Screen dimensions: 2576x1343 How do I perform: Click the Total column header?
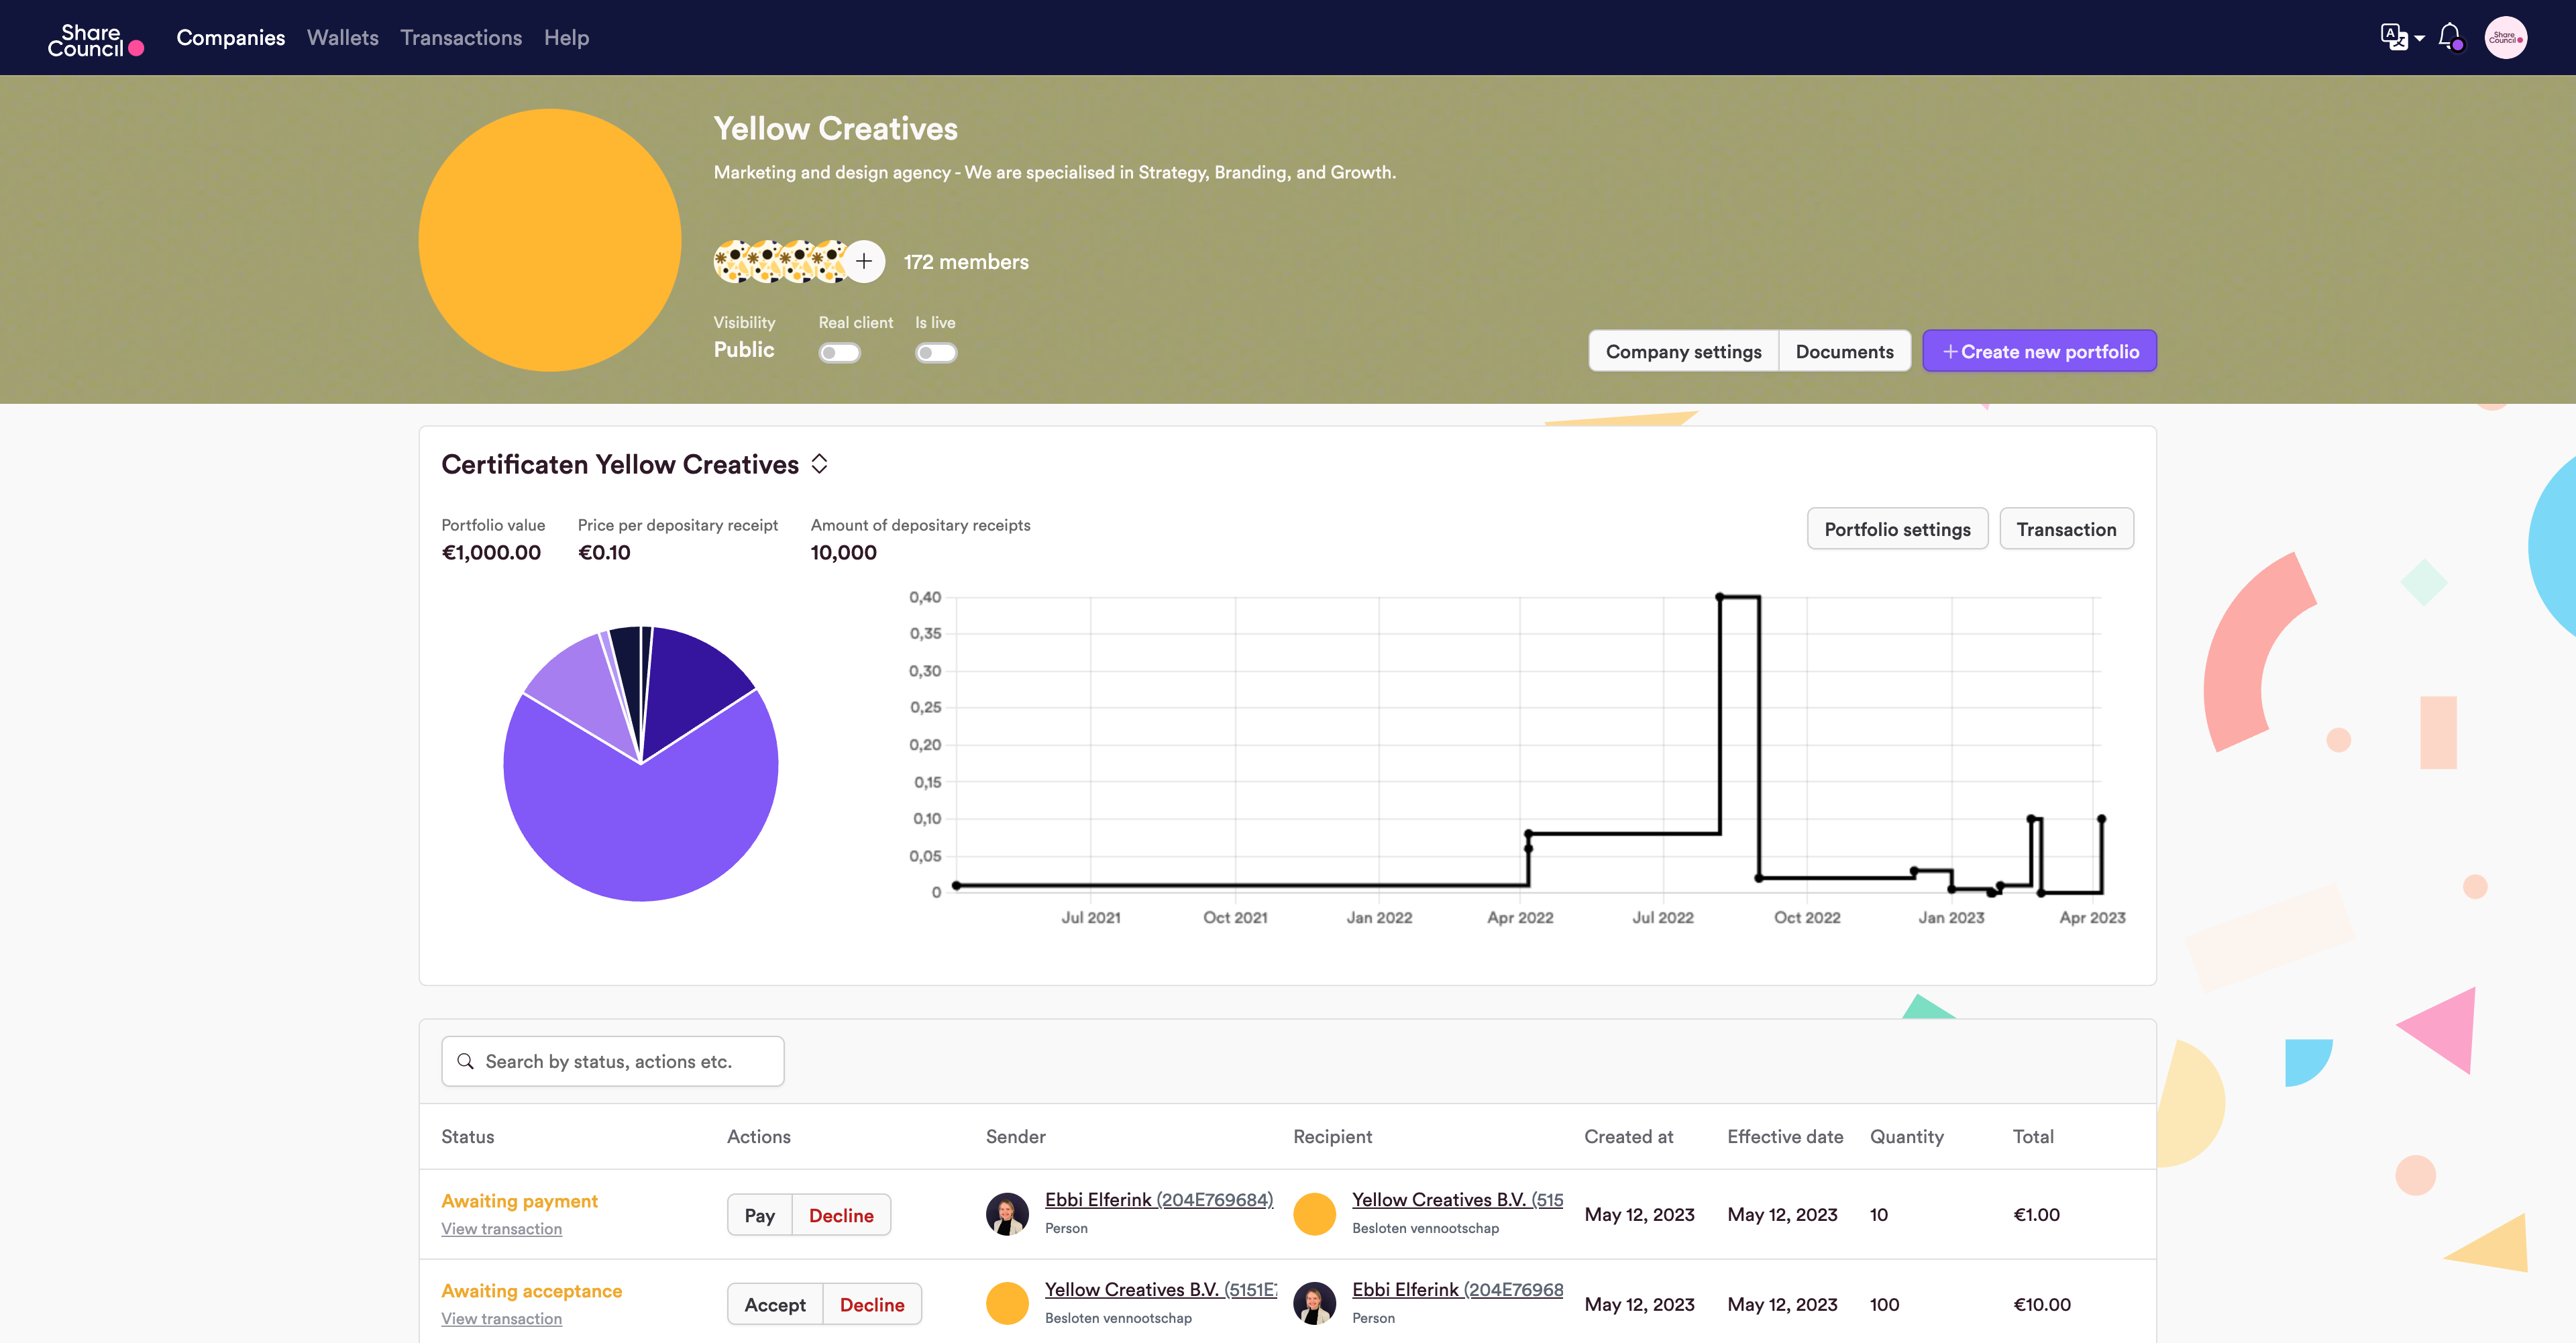[x=2033, y=1137]
